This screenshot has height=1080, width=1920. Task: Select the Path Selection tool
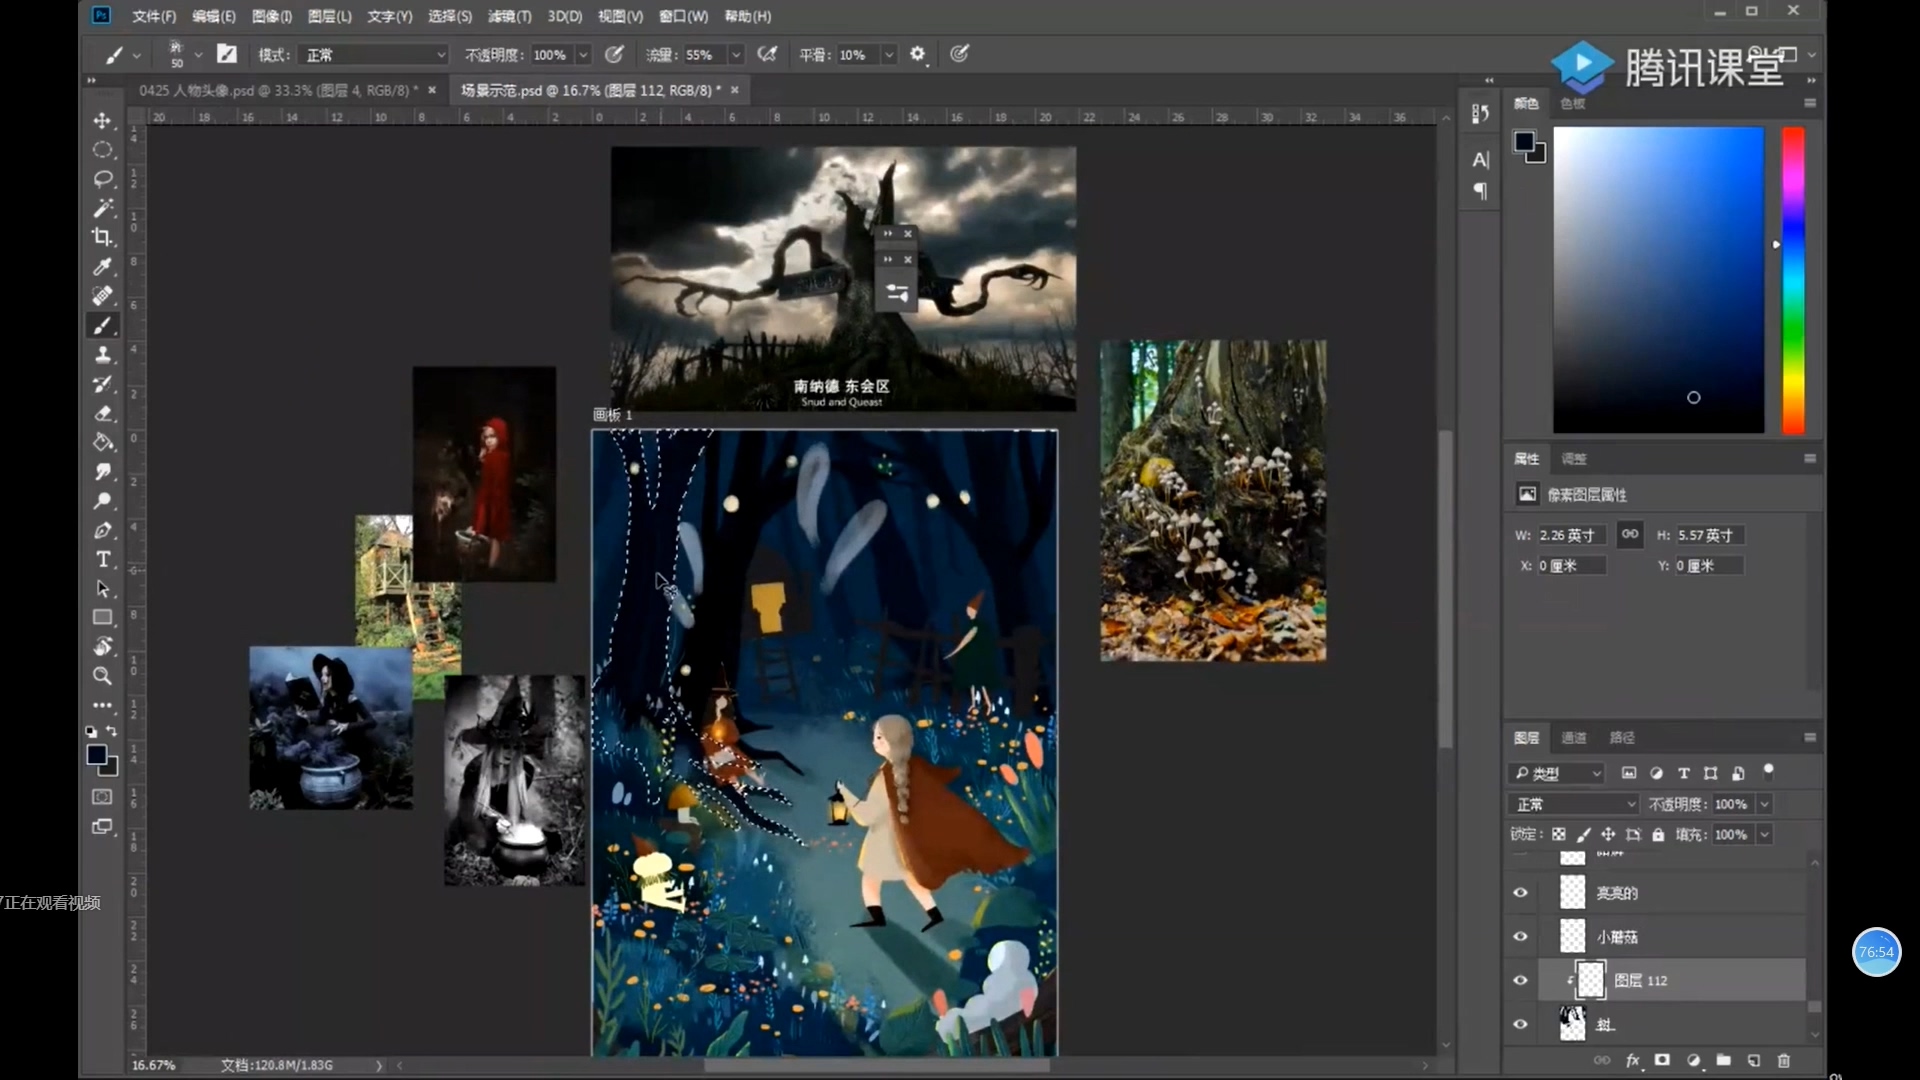[102, 588]
